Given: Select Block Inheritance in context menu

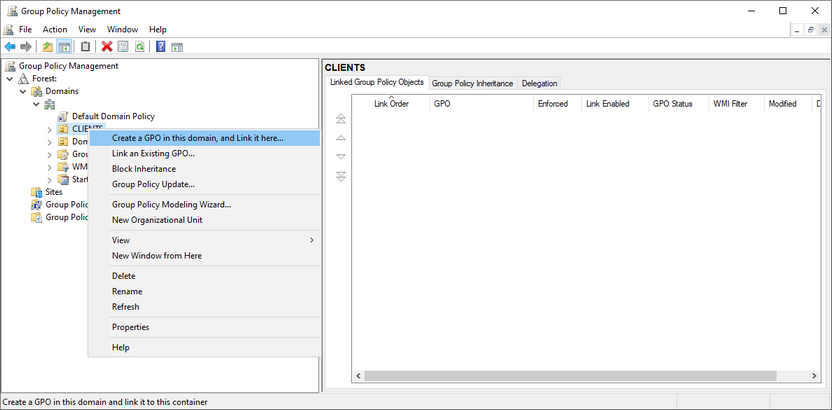Looking at the screenshot, I should pyautogui.click(x=204, y=169).
